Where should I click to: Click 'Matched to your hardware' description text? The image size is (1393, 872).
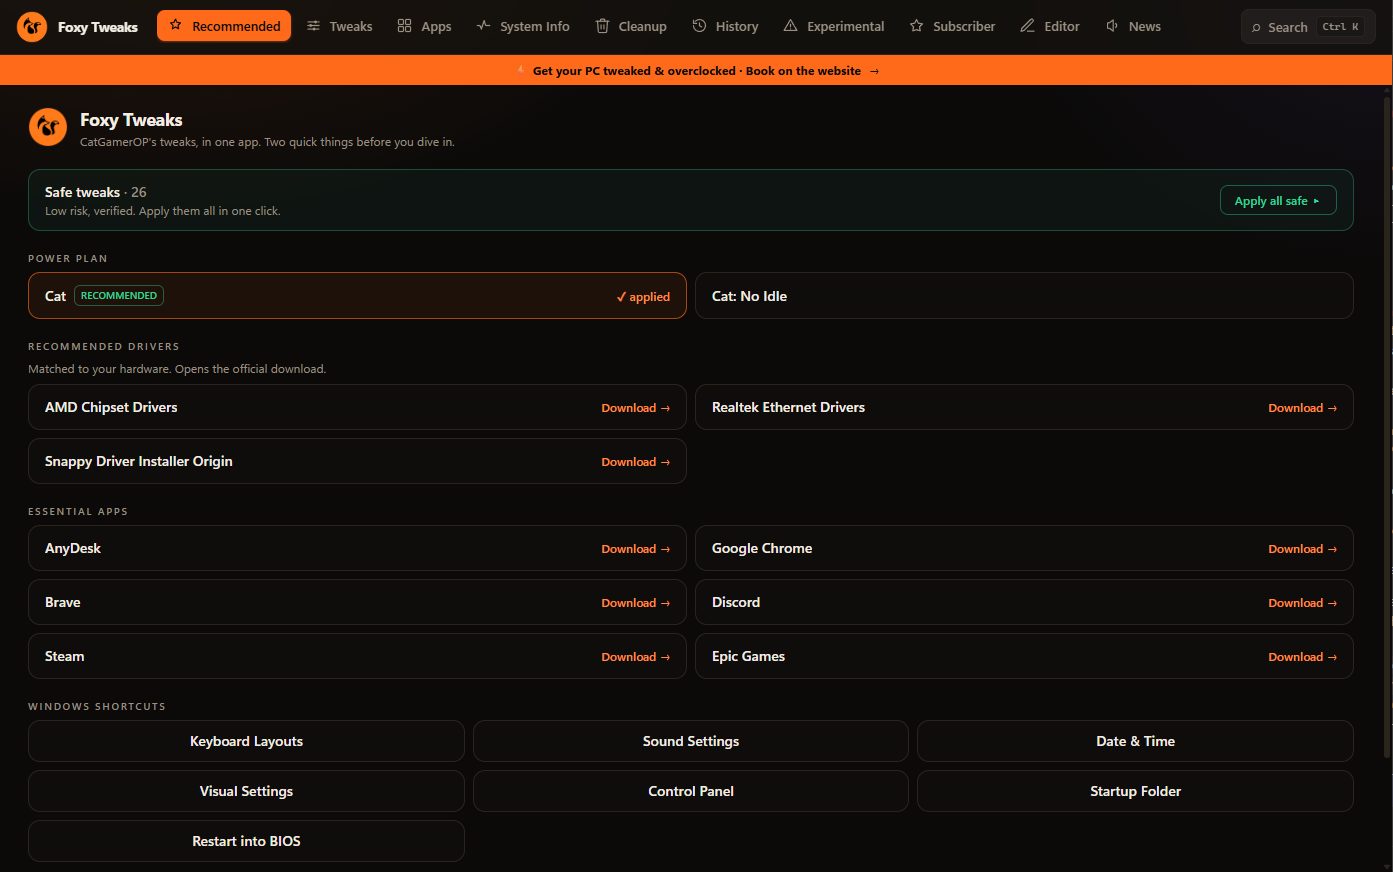pyautogui.click(x=177, y=369)
